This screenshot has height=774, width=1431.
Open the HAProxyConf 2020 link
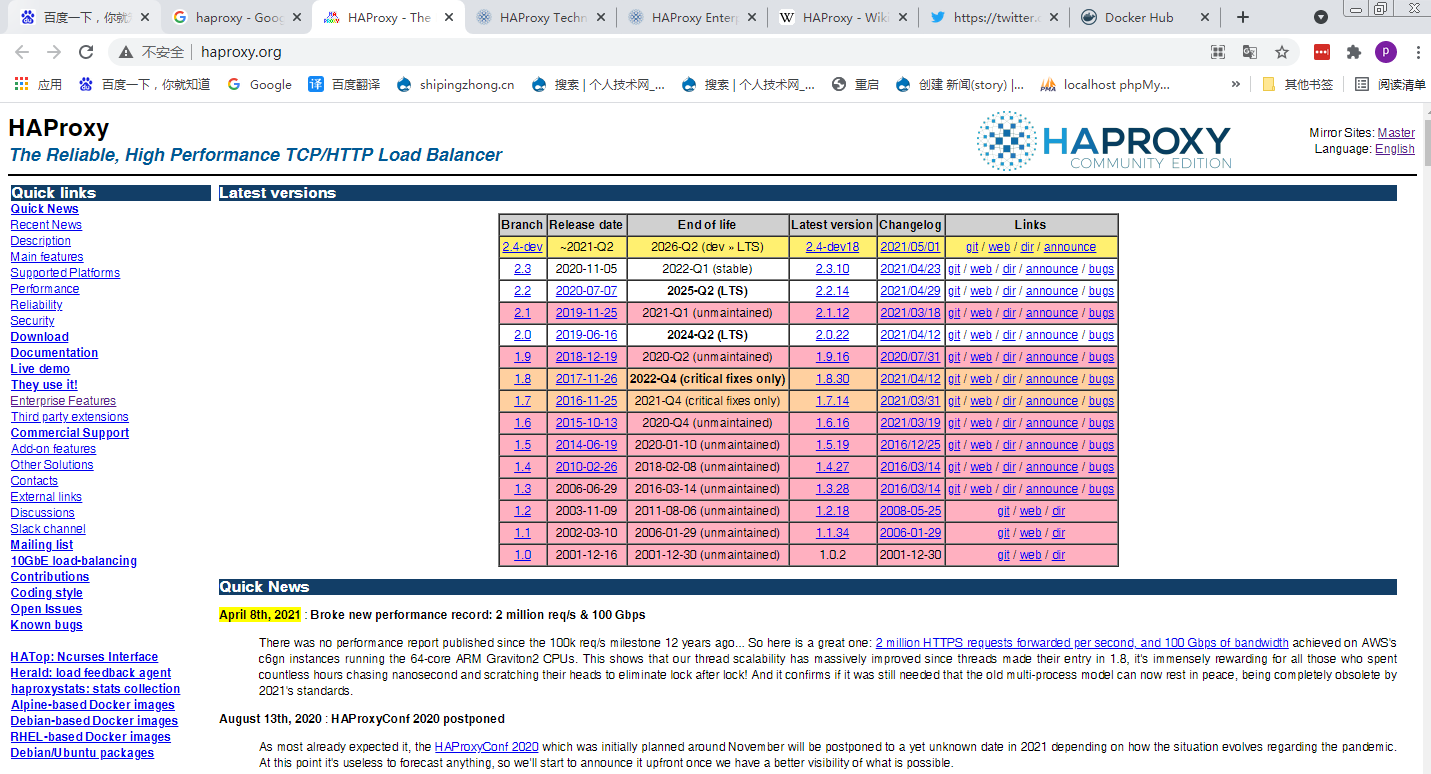486,746
